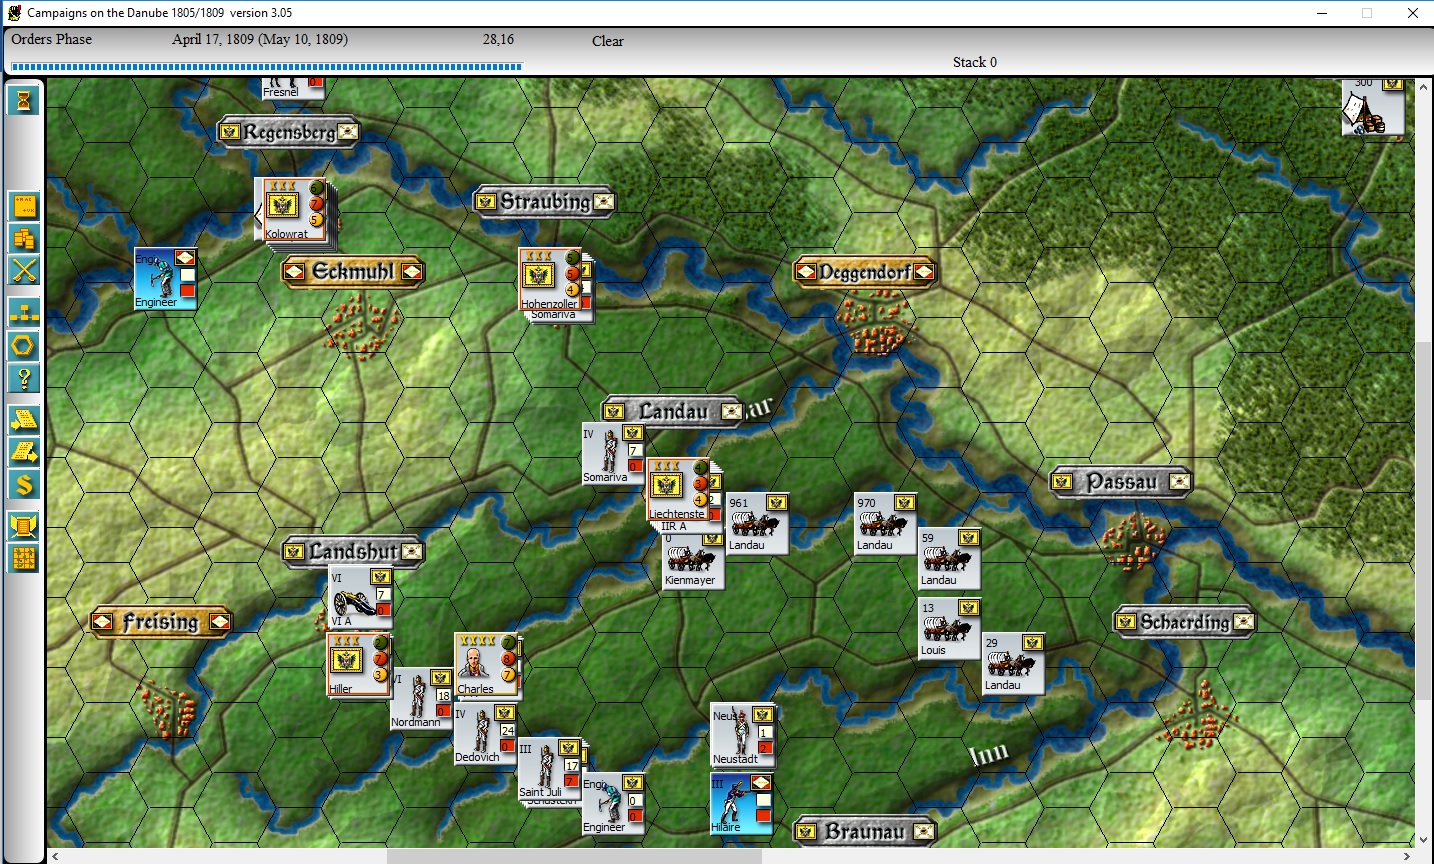This screenshot has width=1434, height=864.
Task: Click the "Orders Phase" status text
Action: [52, 39]
